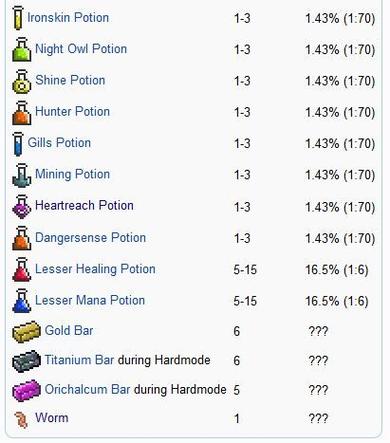Open the Orichalcum Bar link

pos(87,389)
